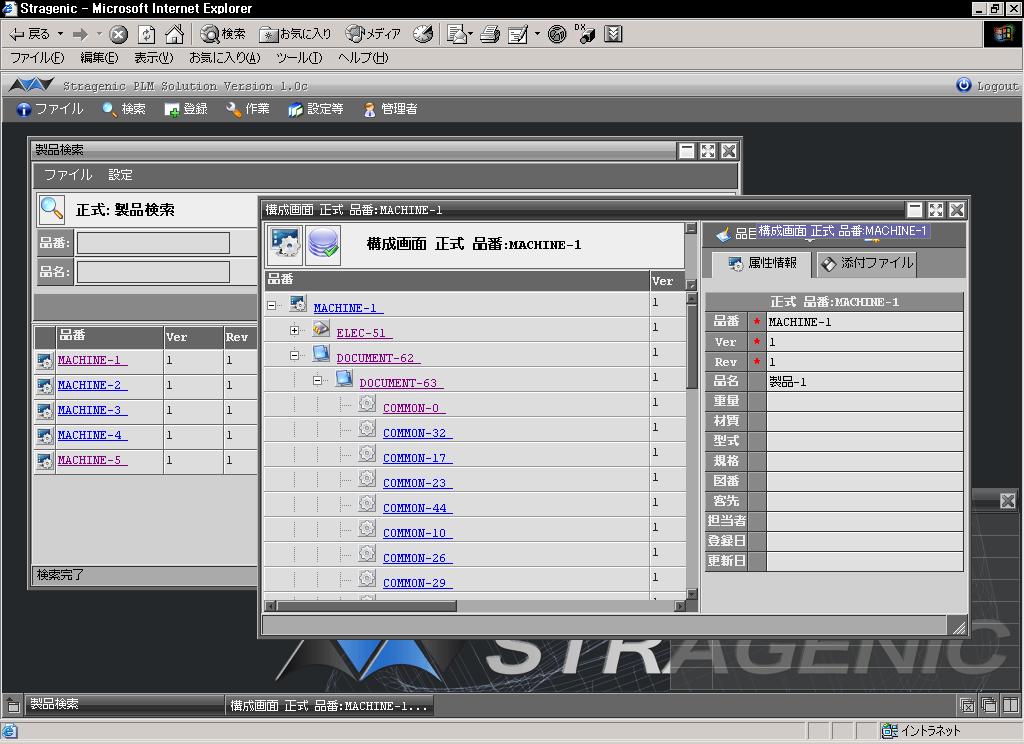Screen dimensions: 1024x744
Task: Open COMMON-32 link in tree
Action: coord(417,433)
